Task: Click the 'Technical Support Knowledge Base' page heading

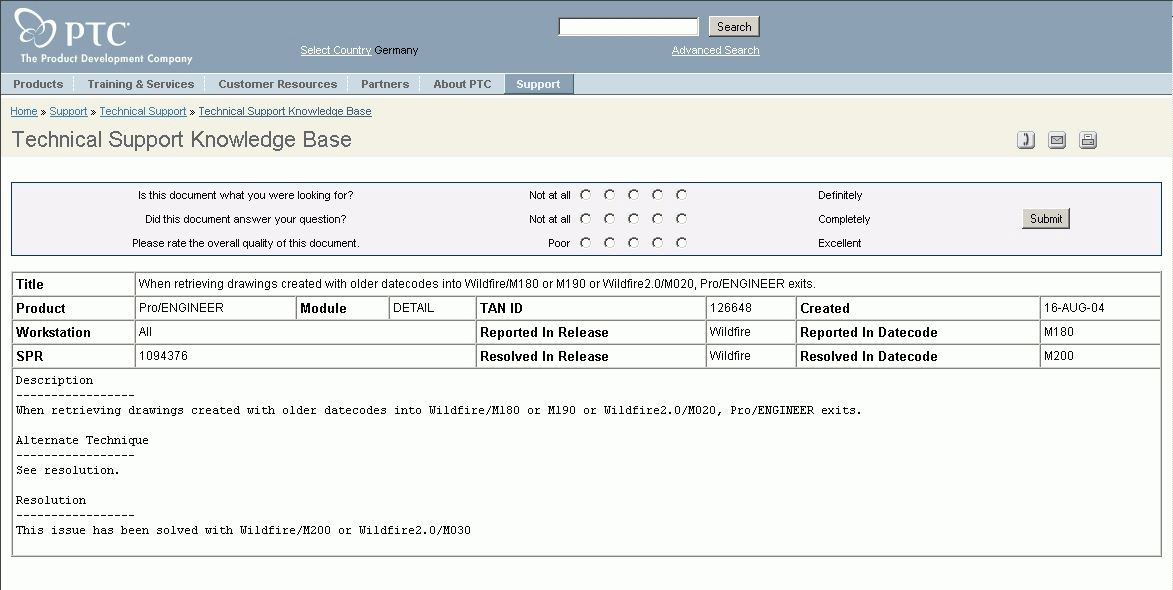Action: pyautogui.click(x=182, y=140)
